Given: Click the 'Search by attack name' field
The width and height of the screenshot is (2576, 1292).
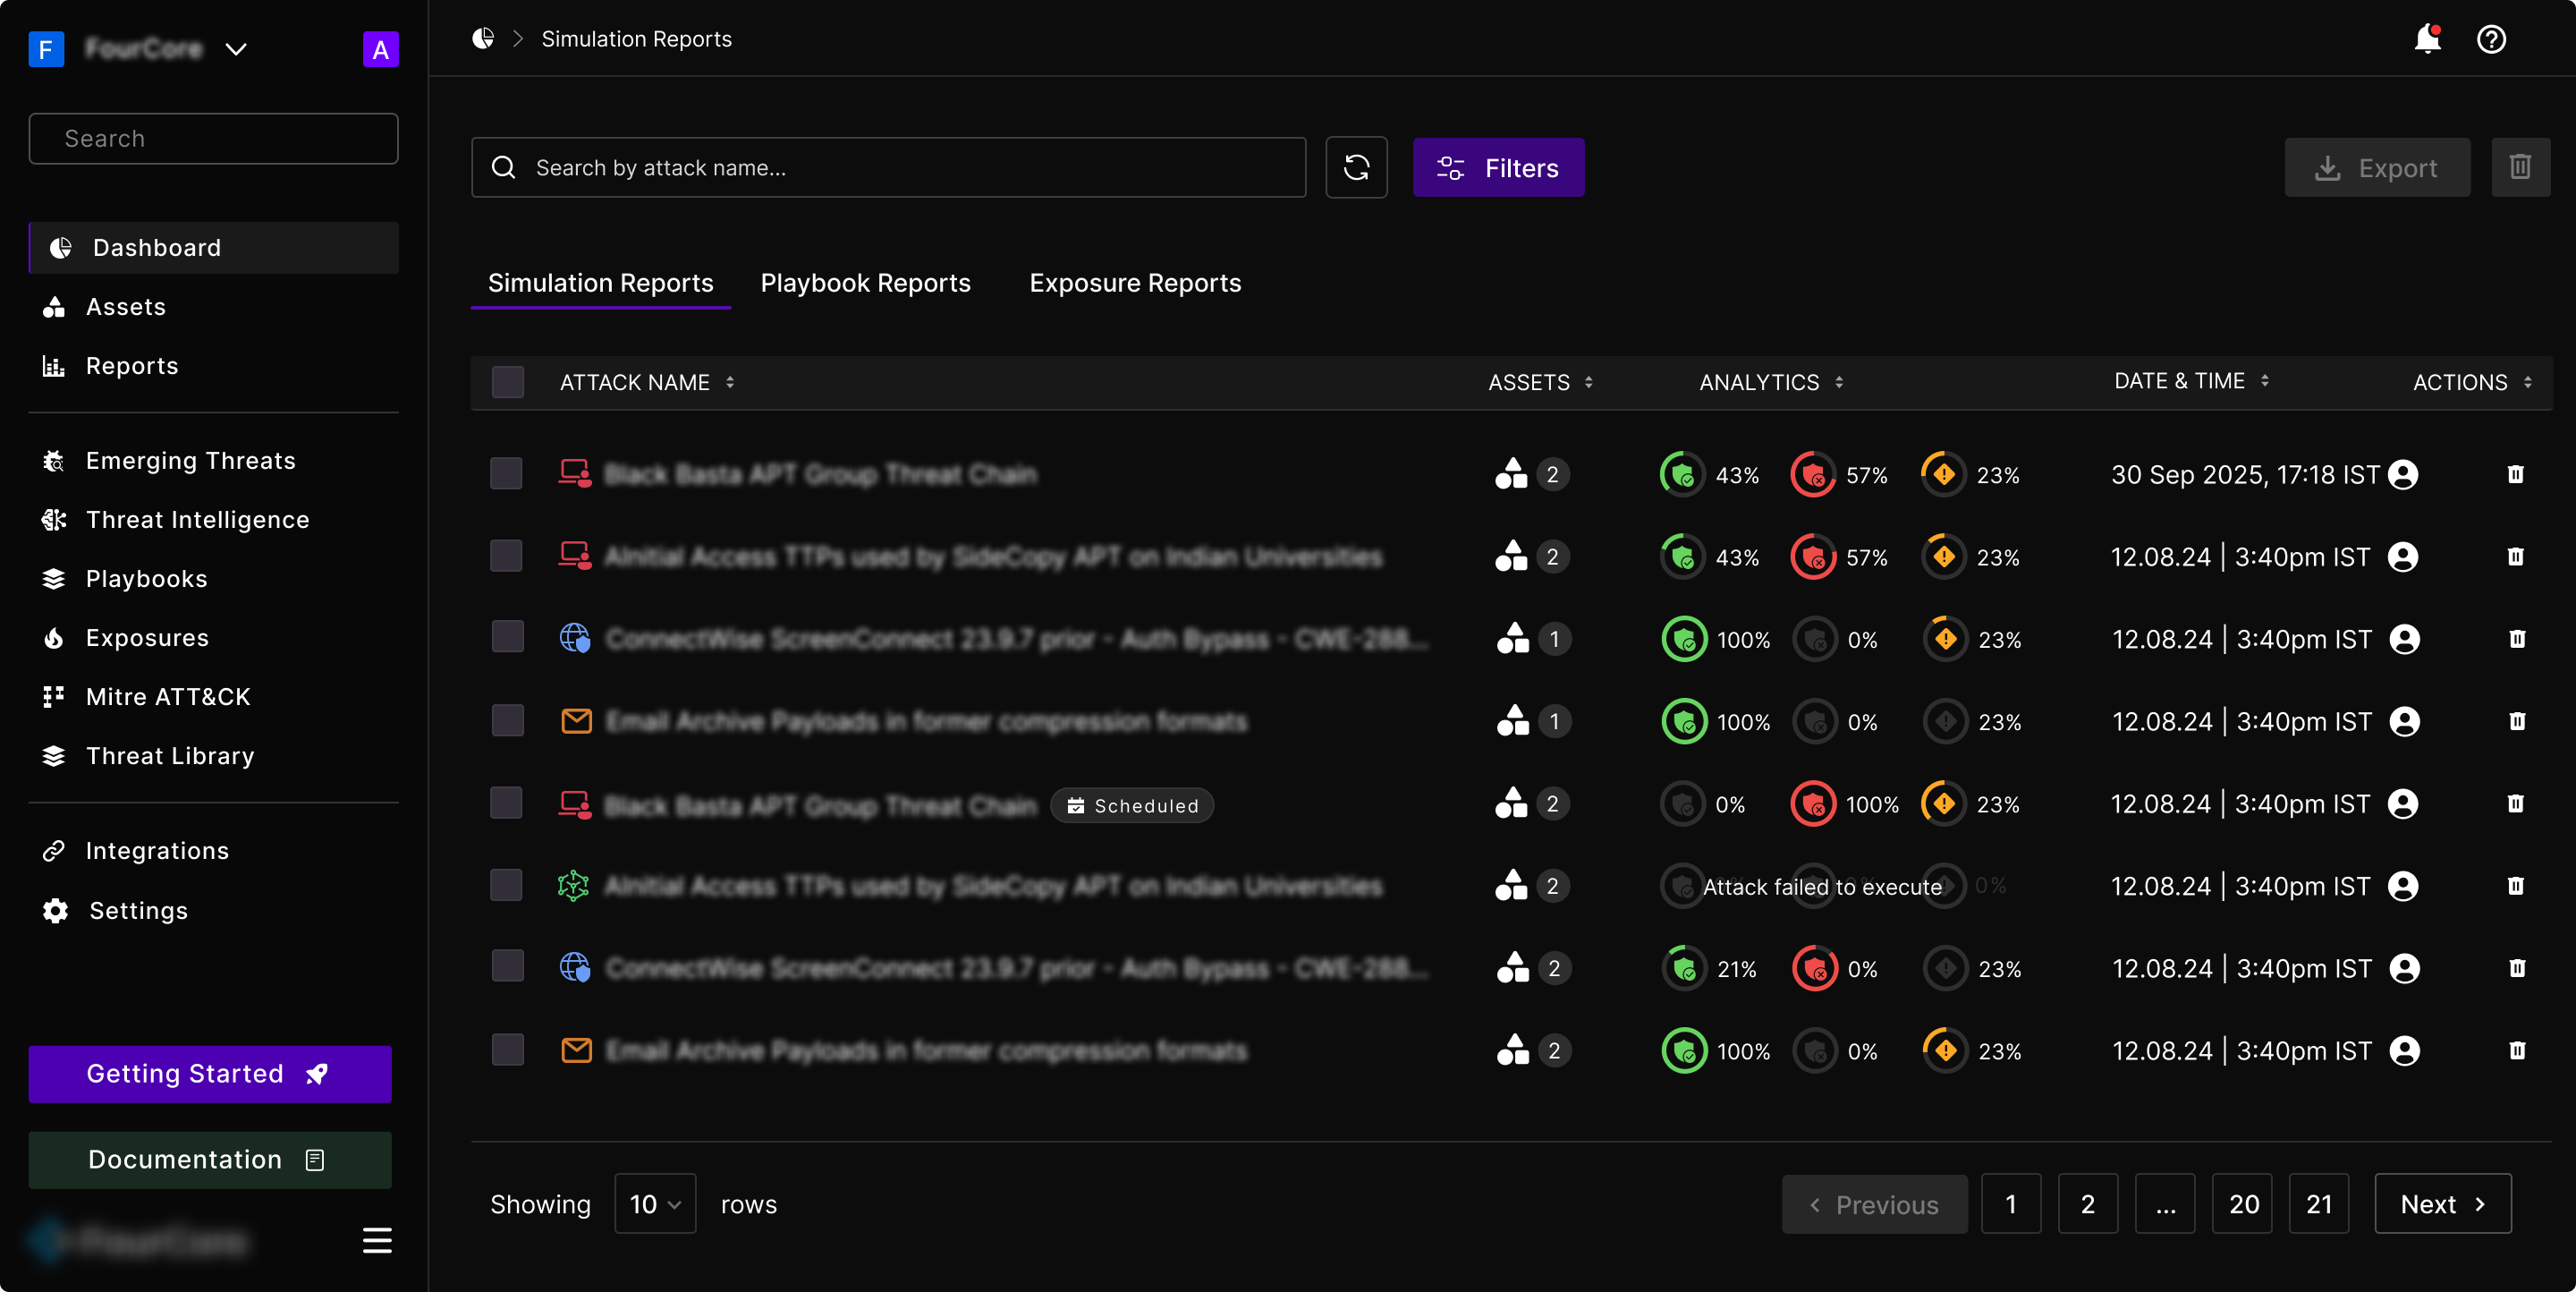Looking at the screenshot, I should (x=888, y=167).
